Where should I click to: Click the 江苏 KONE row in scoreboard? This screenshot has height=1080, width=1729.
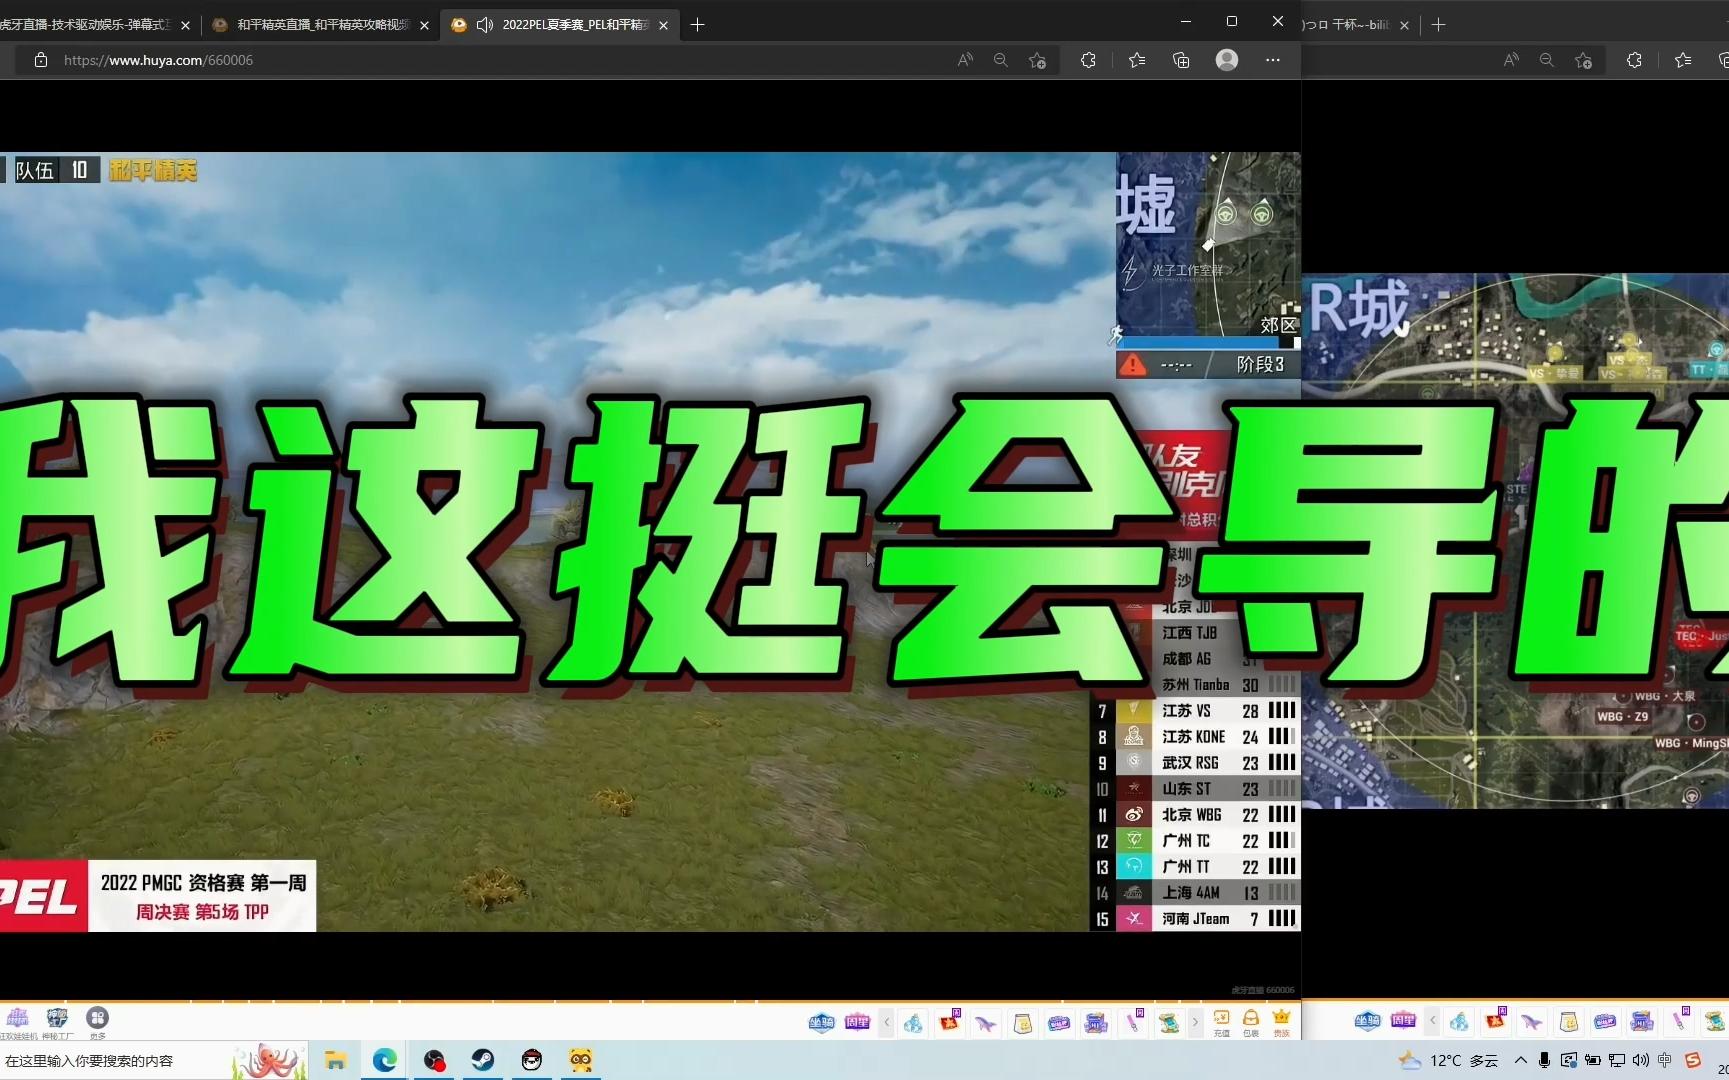(1195, 737)
